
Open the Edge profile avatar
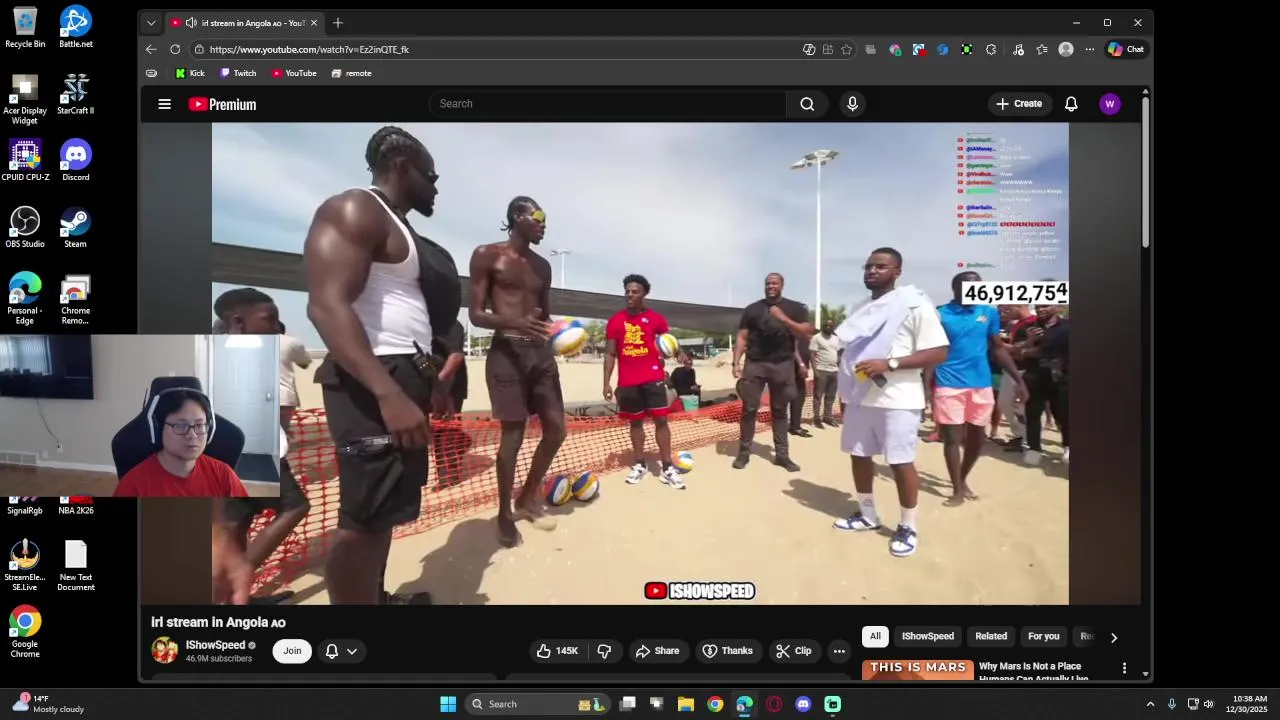point(1066,49)
